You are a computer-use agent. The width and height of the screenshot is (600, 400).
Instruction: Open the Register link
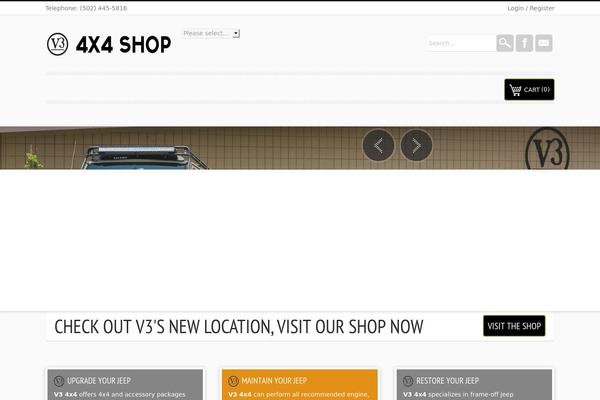(542, 8)
